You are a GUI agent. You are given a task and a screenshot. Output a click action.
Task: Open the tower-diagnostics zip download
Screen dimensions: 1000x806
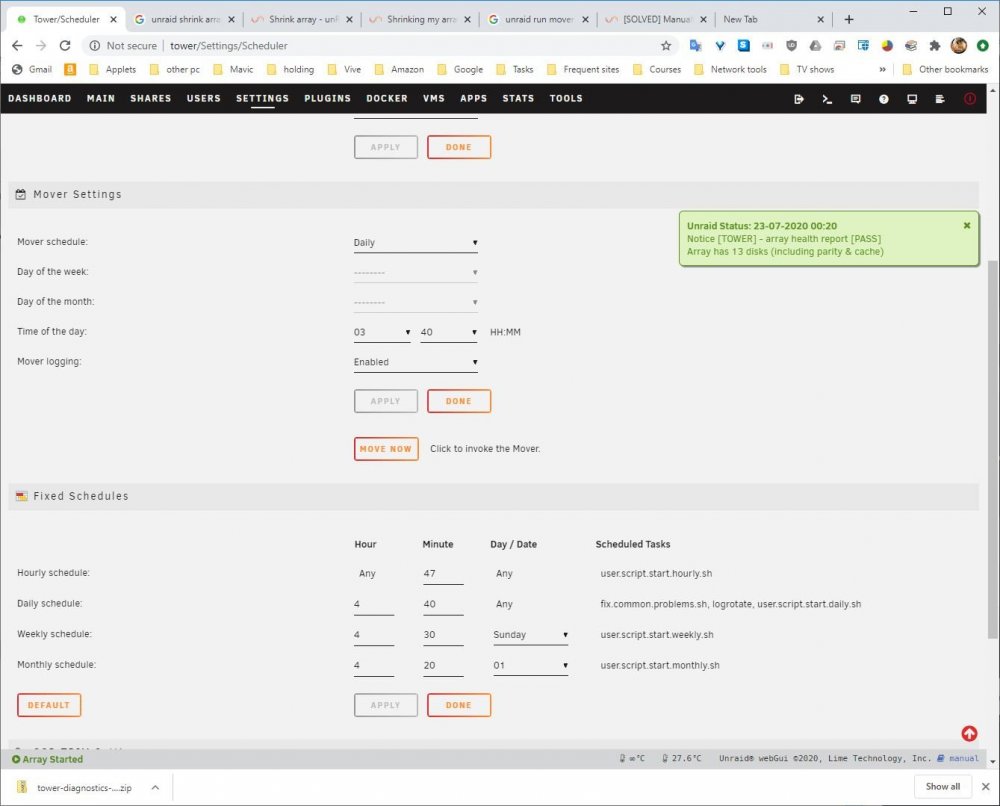(82, 788)
